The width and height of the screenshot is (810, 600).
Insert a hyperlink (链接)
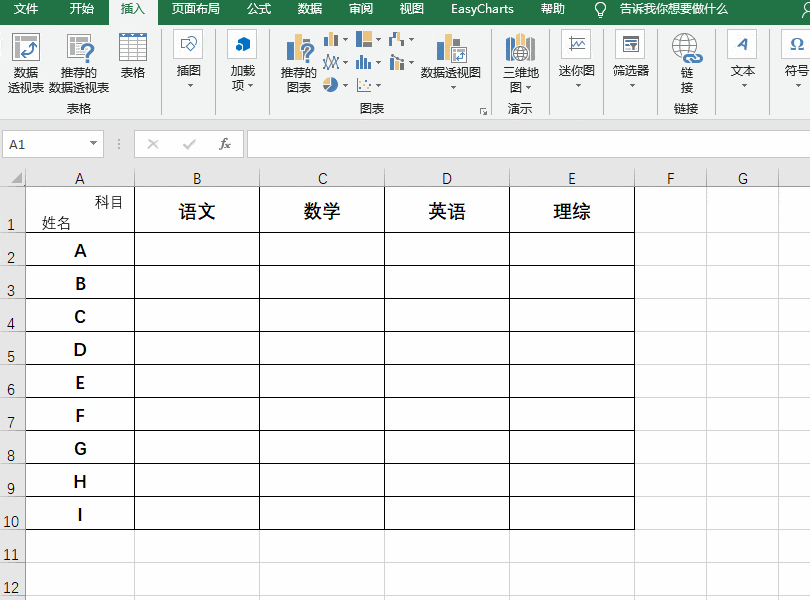(x=687, y=63)
